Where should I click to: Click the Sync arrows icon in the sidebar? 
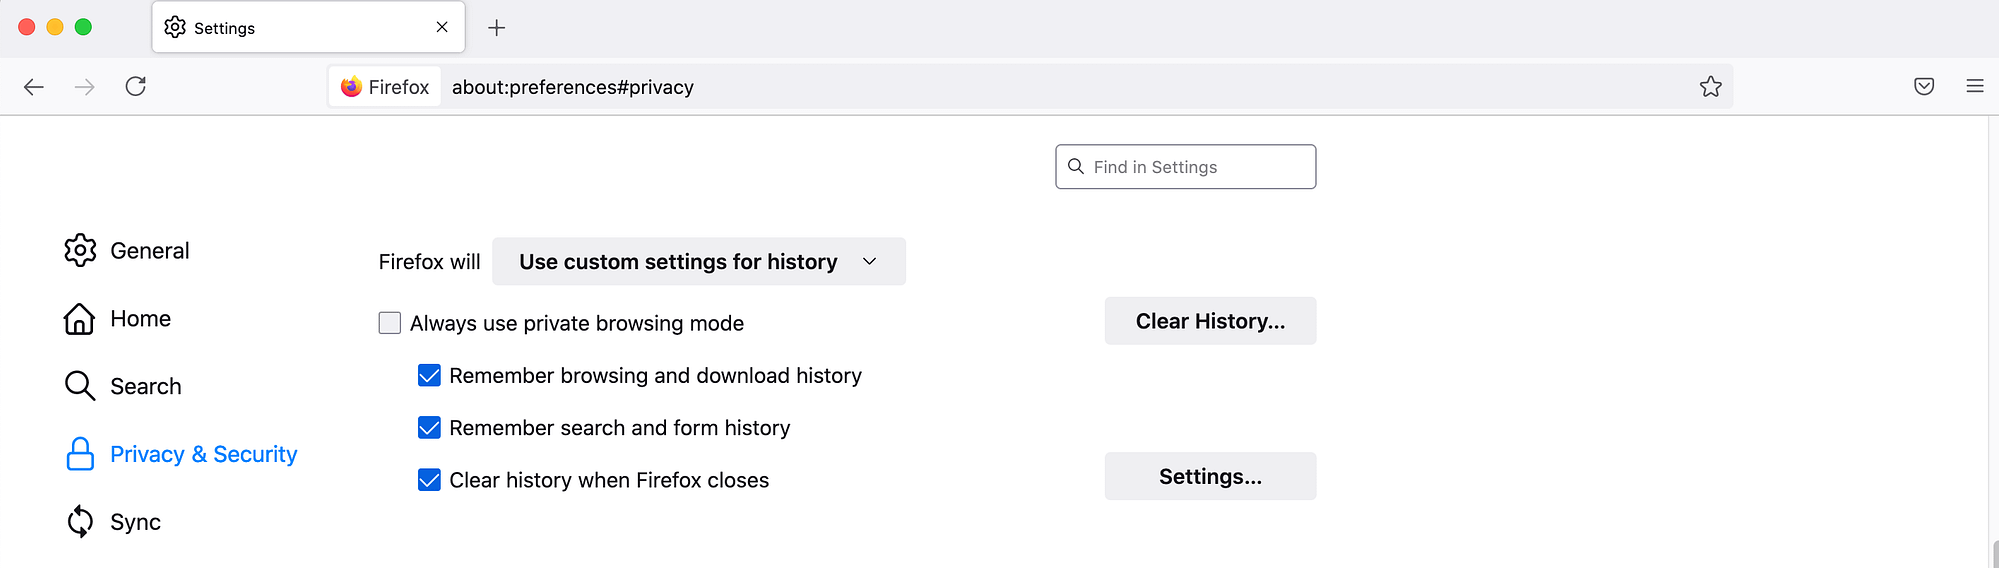pos(80,522)
